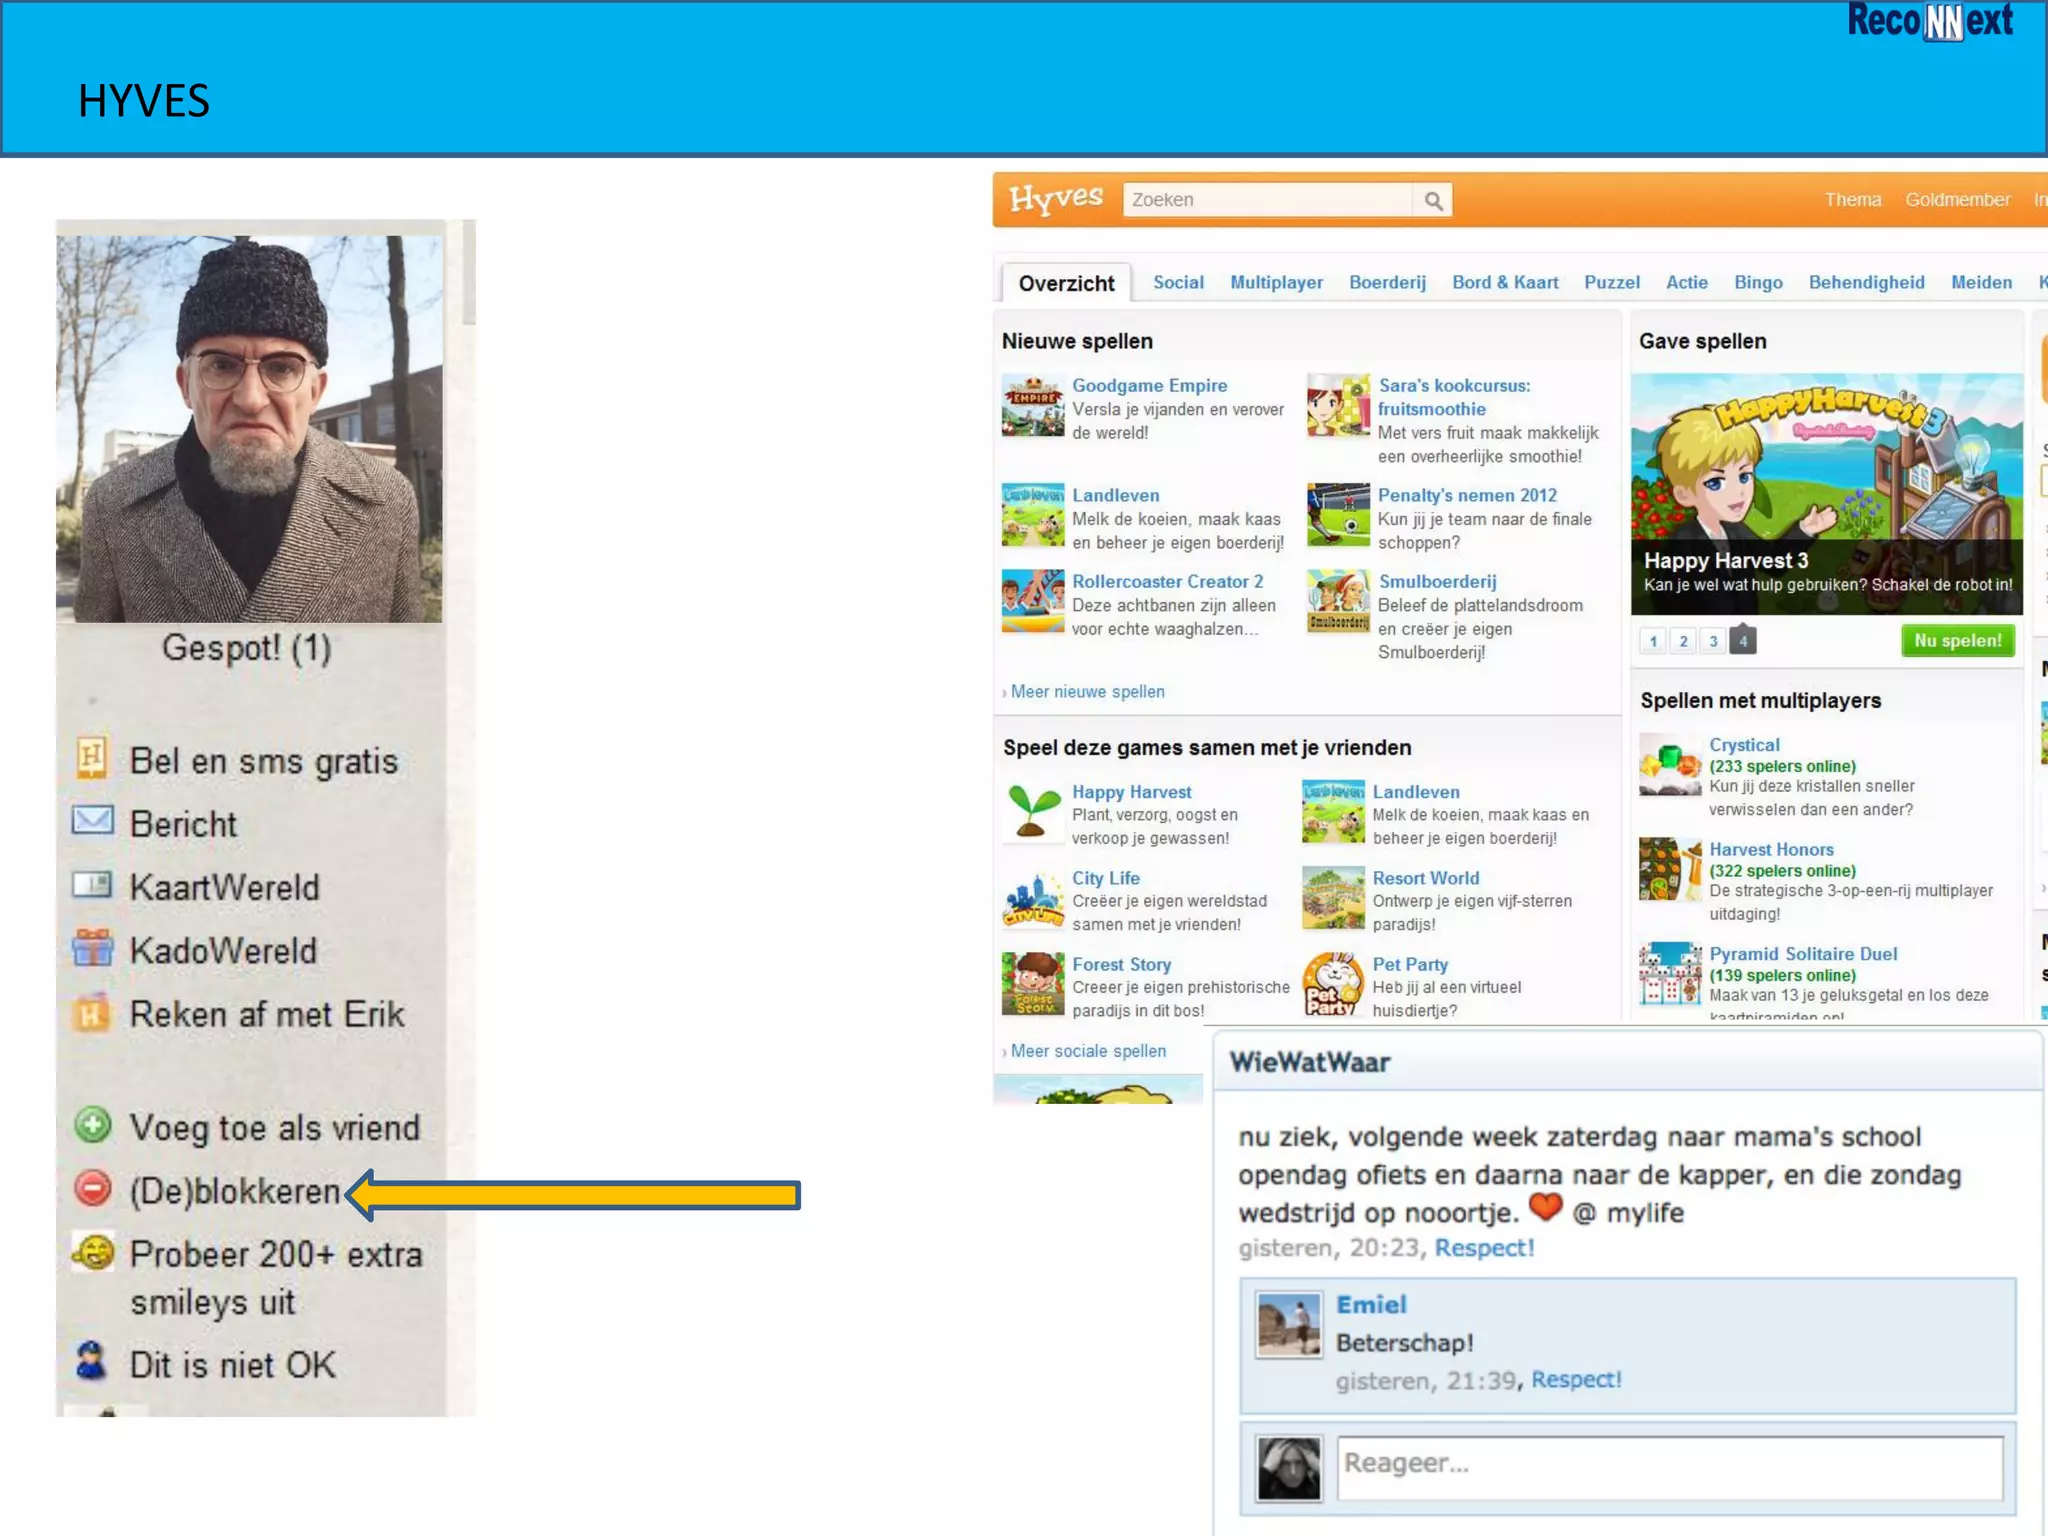
Task: Click the search magnifier icon
Action: (1433, 200)
